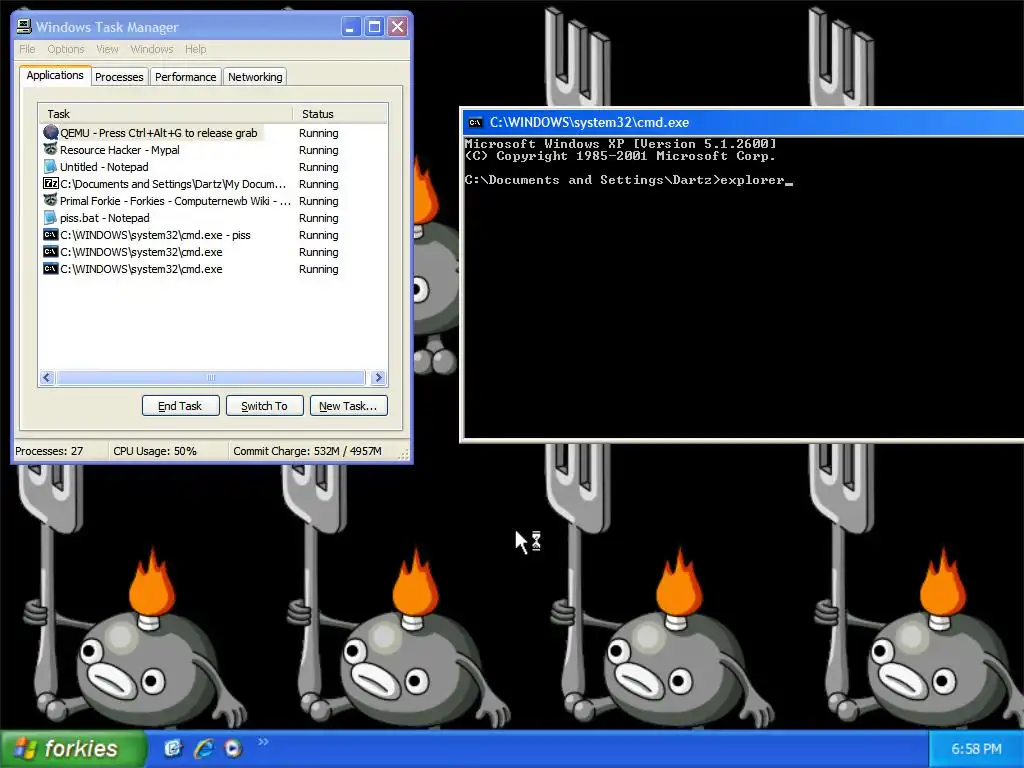Screen dimensions: 1024x768
Task: Open the View menu in Task Manager
Action: (x=107, y=49)
